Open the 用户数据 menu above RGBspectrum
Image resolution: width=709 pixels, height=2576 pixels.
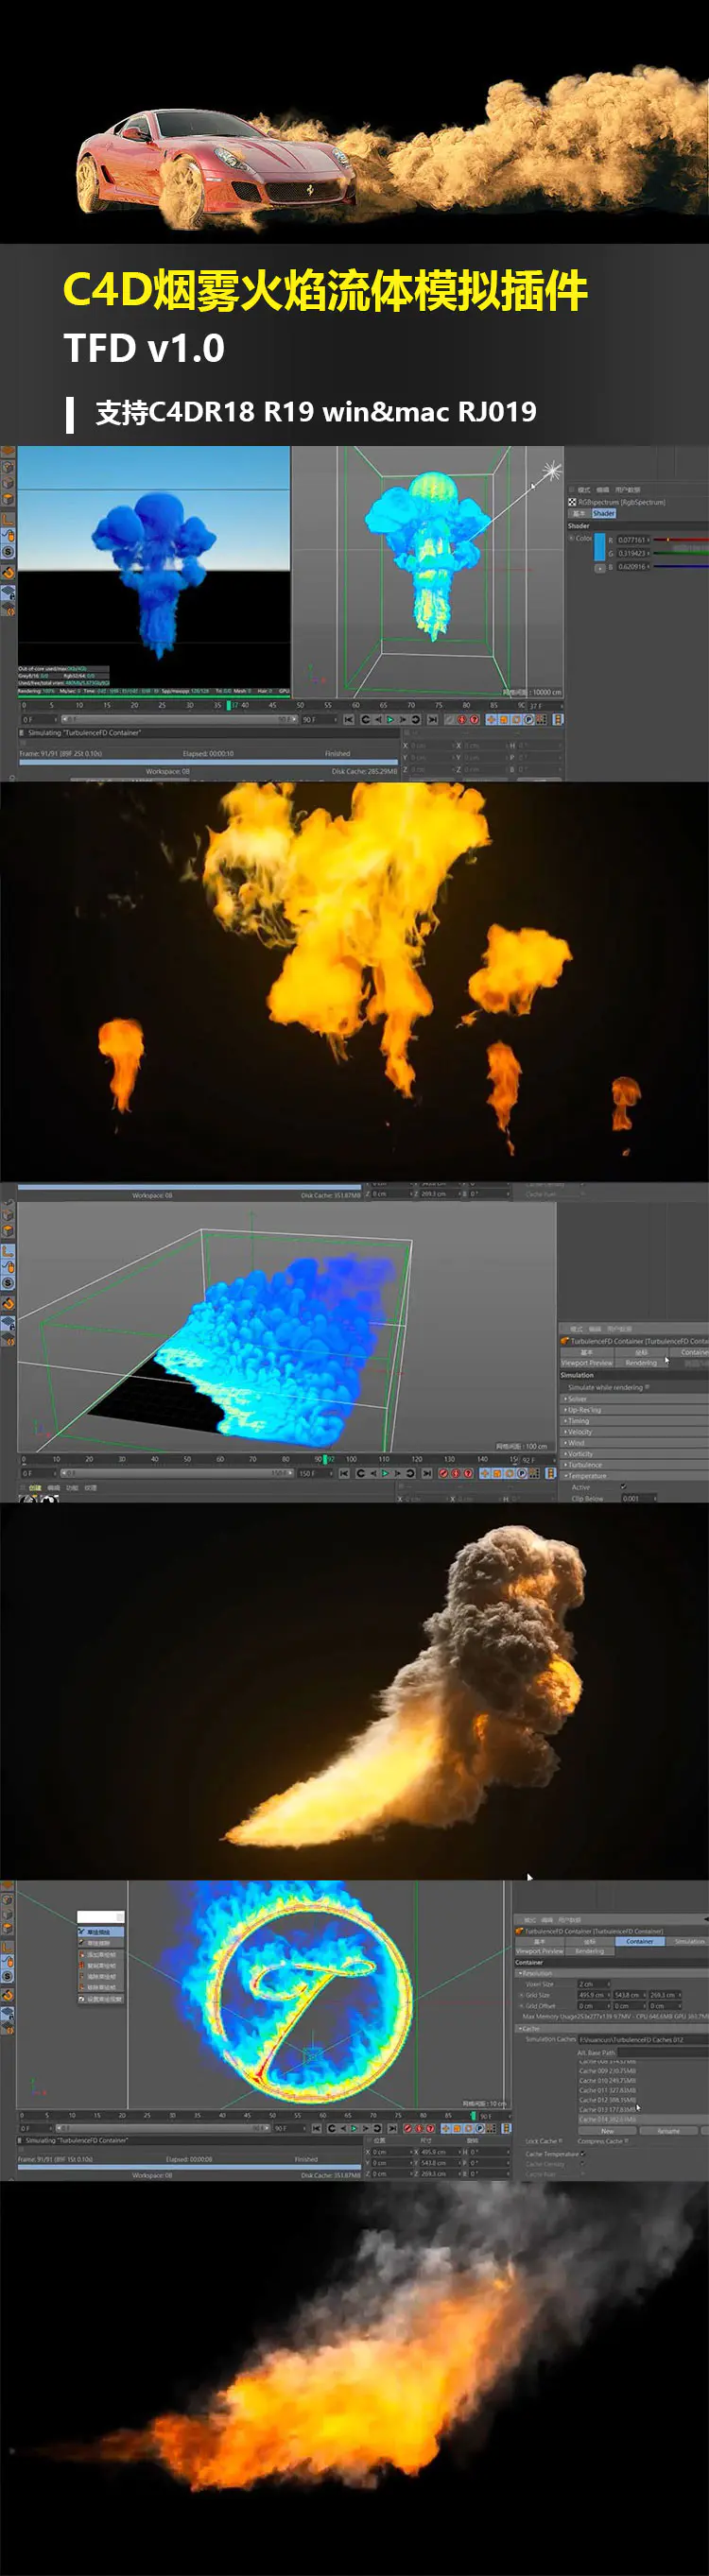click(627, 490)
